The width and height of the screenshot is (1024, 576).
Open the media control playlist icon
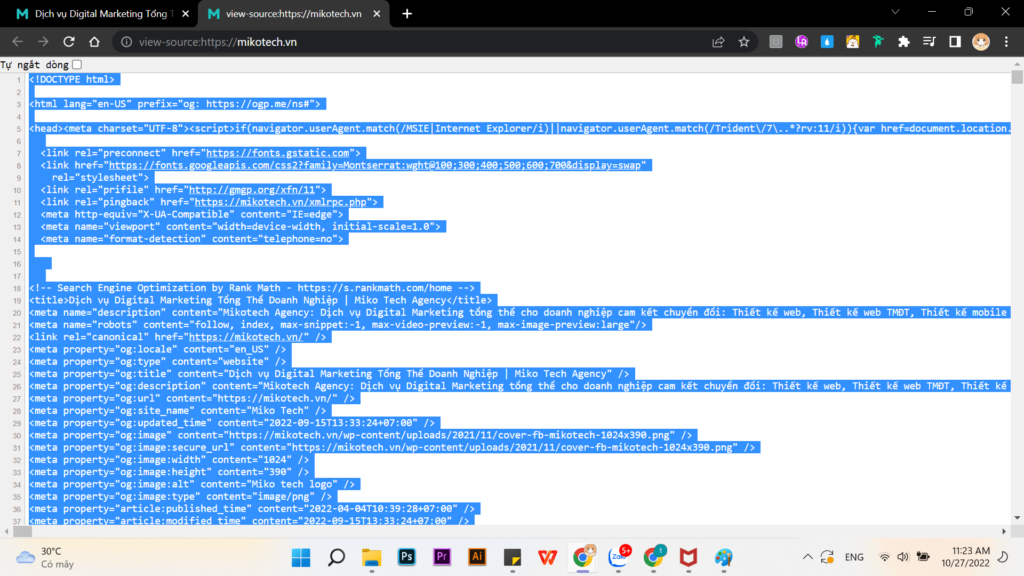coord(929,42)
